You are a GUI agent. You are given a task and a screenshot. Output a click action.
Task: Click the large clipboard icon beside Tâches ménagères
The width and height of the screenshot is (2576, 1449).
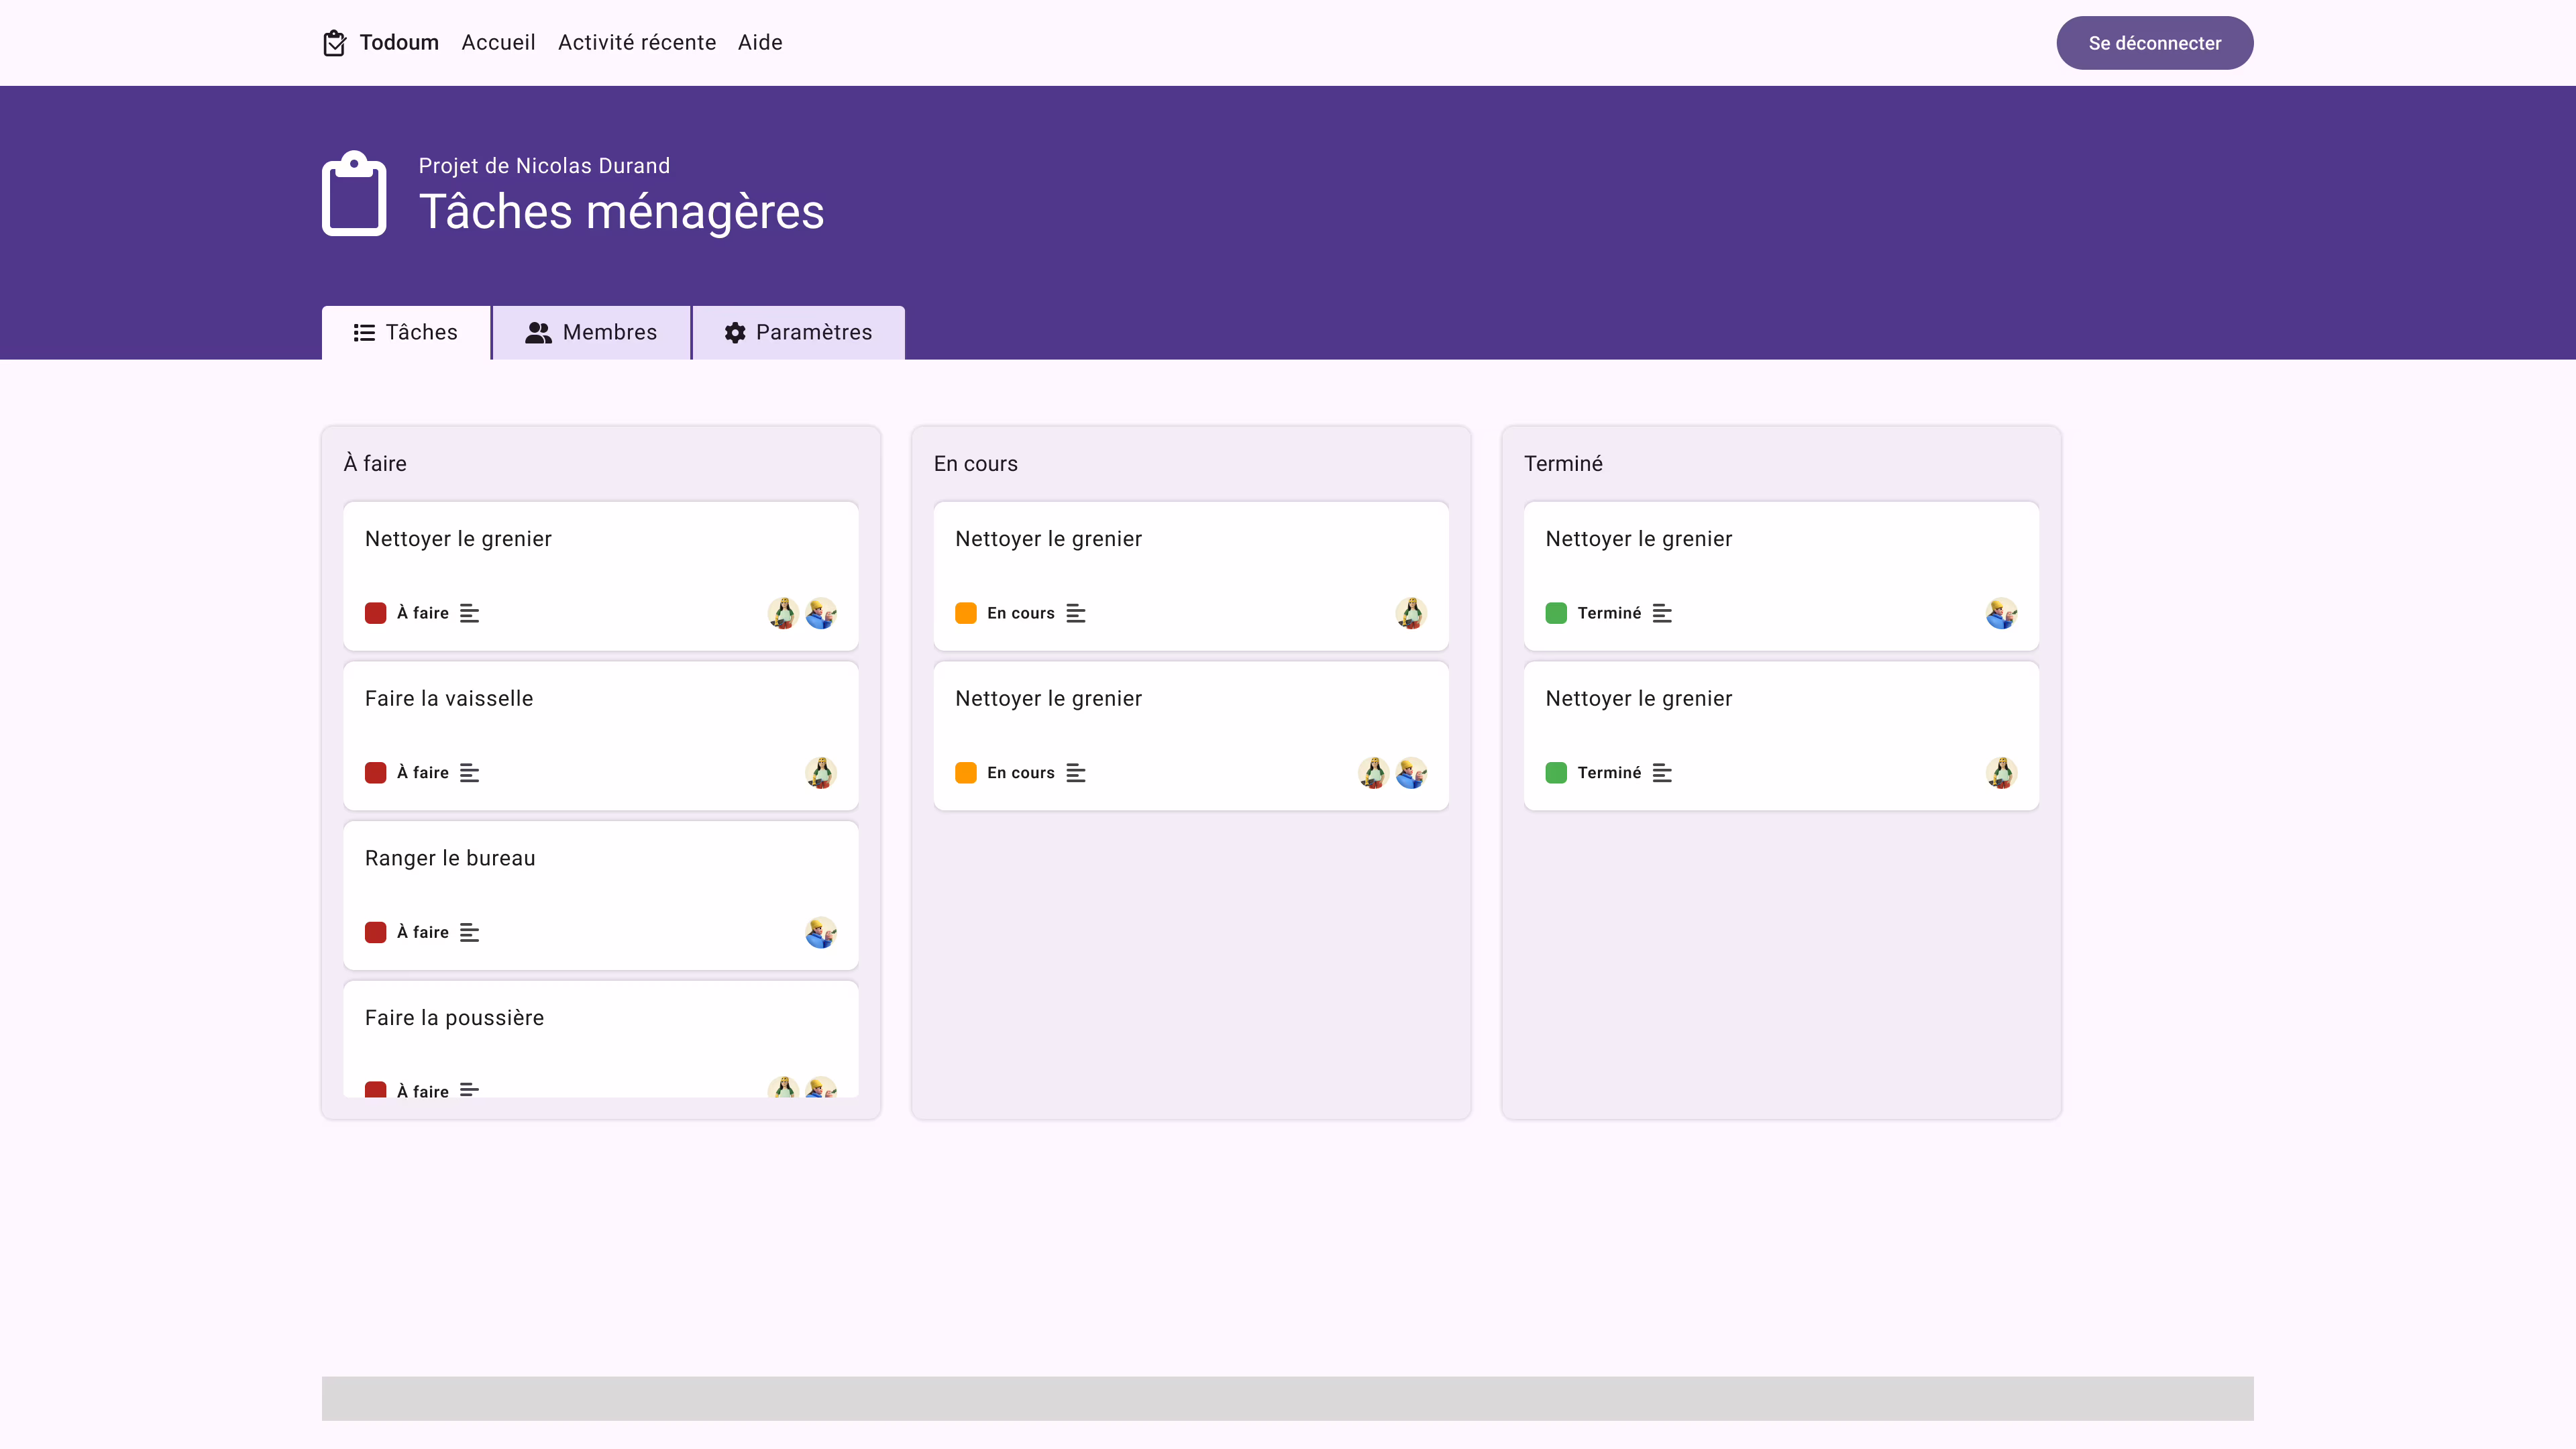pyautogui.click(x=354, y=193)
